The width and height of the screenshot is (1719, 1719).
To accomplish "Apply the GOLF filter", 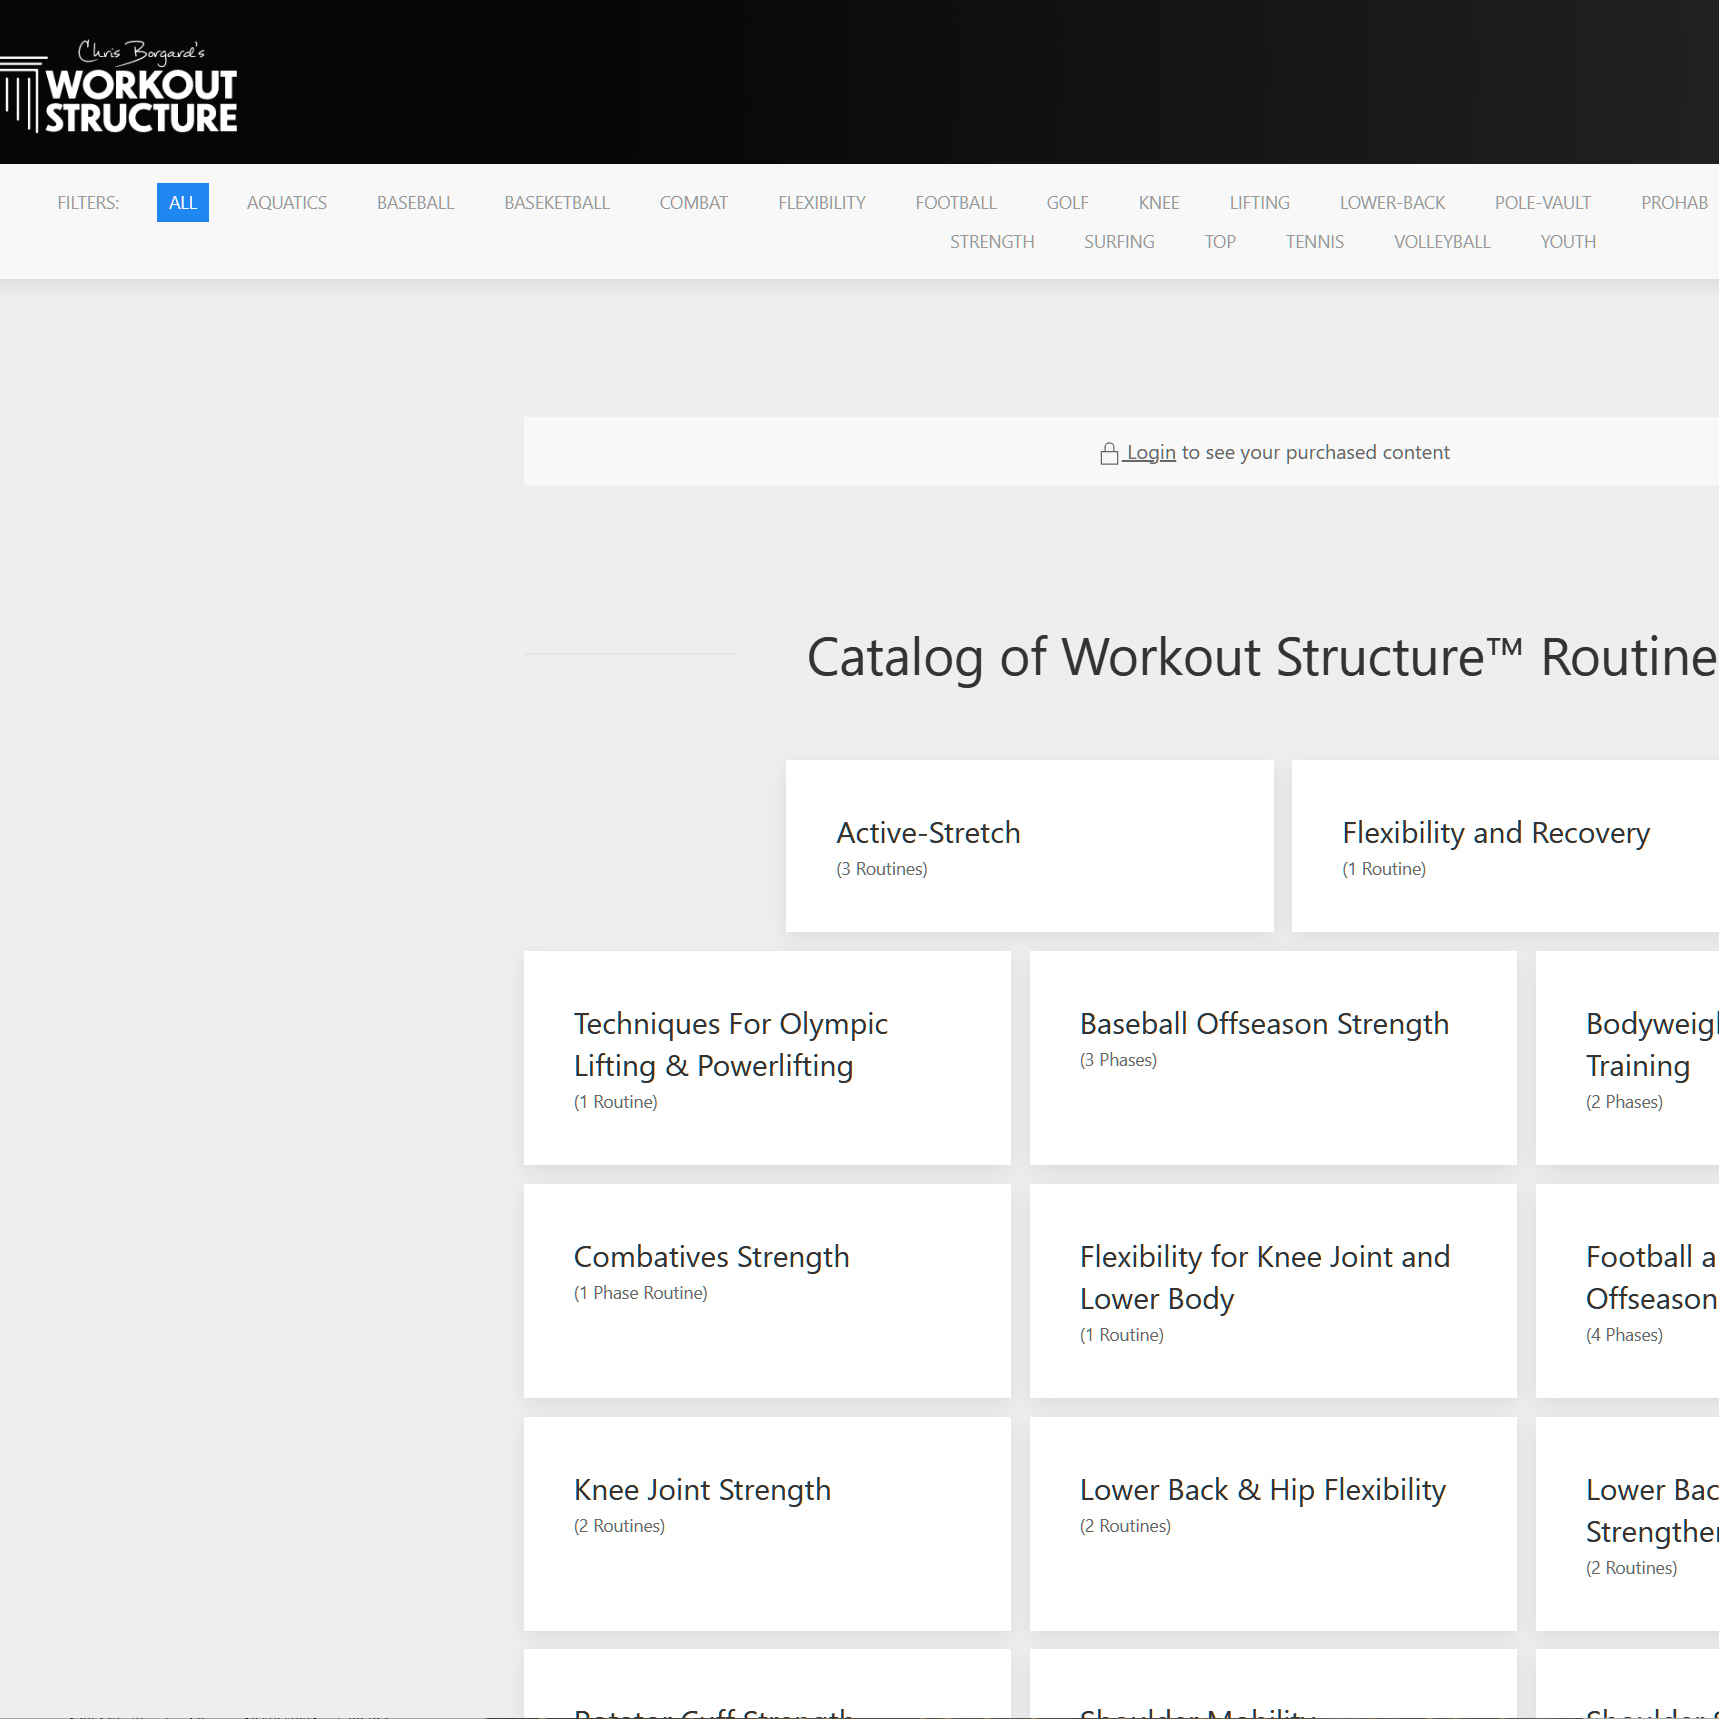I will pyautogui.click(x=1067, y=203).
